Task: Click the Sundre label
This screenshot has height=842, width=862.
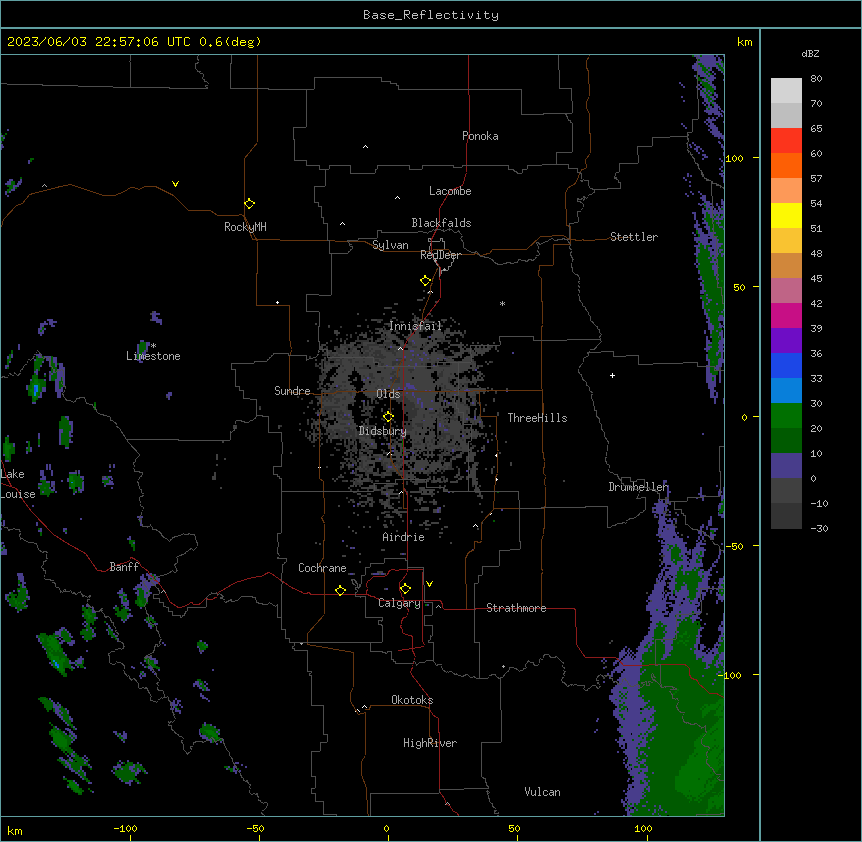Action: click(x=292, y=391)
